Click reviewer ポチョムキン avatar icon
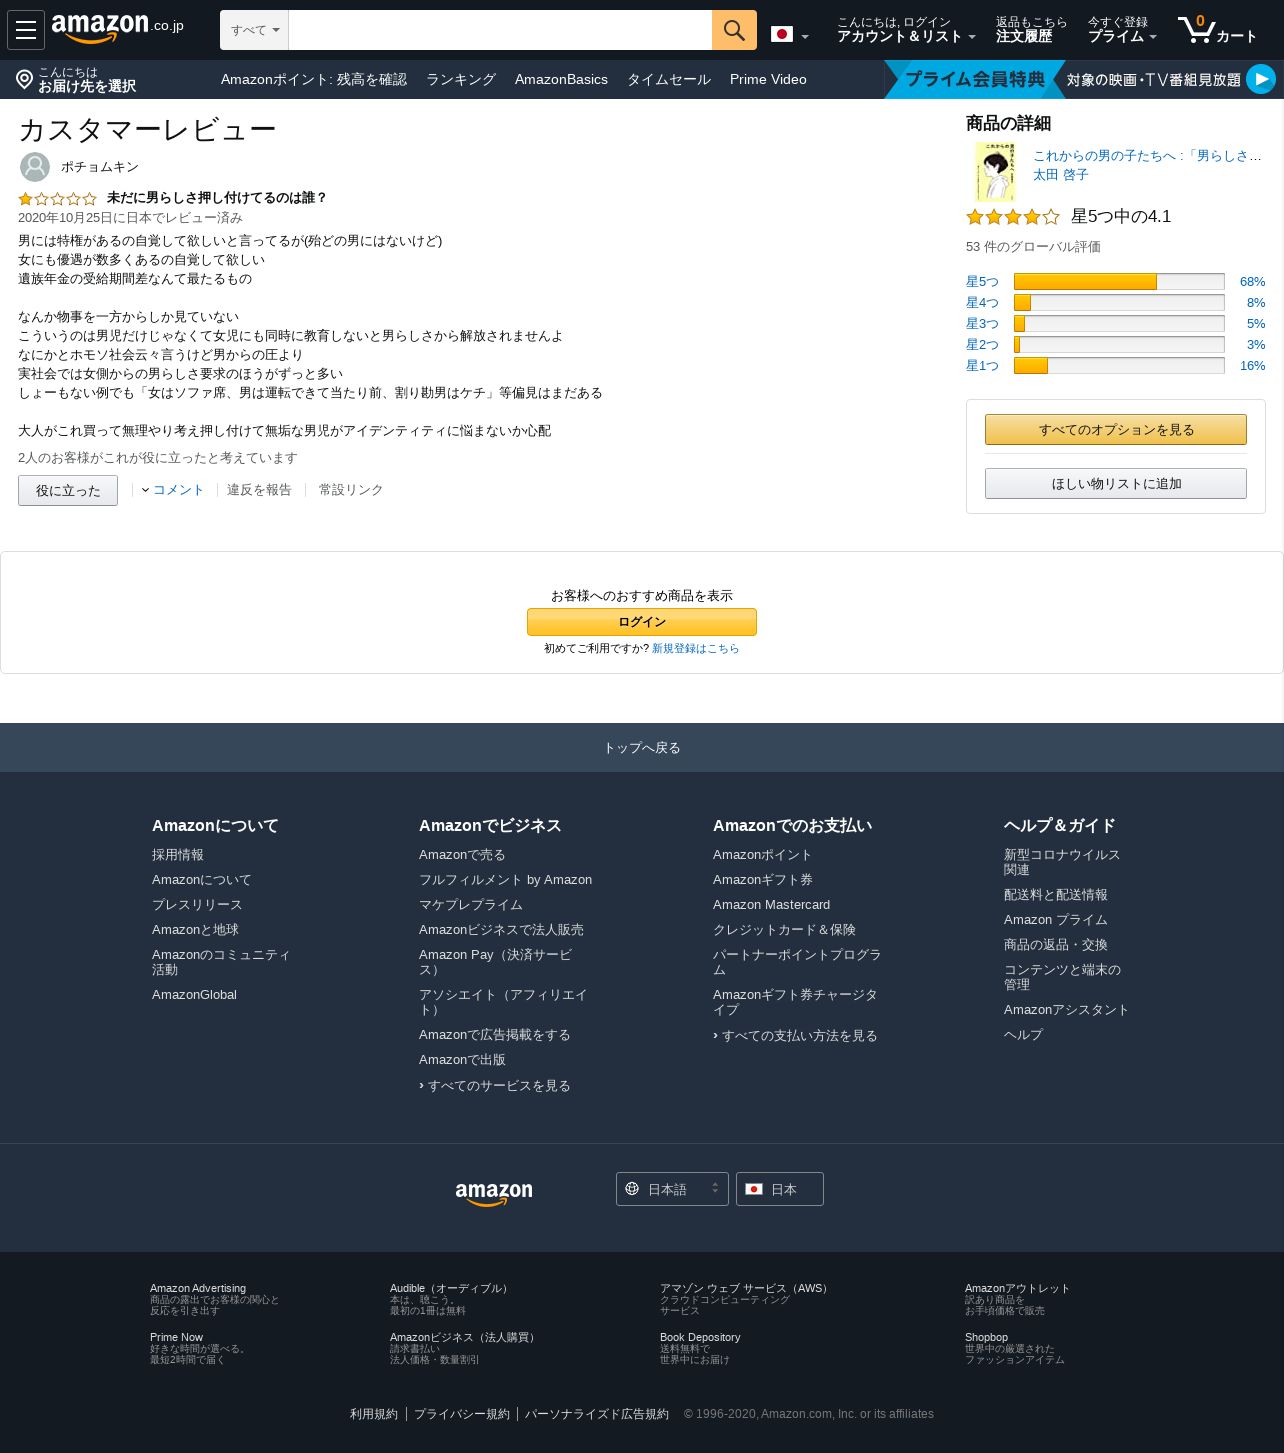Image resolution: width=1284 pixels, height=1453 pixels. 35,167
